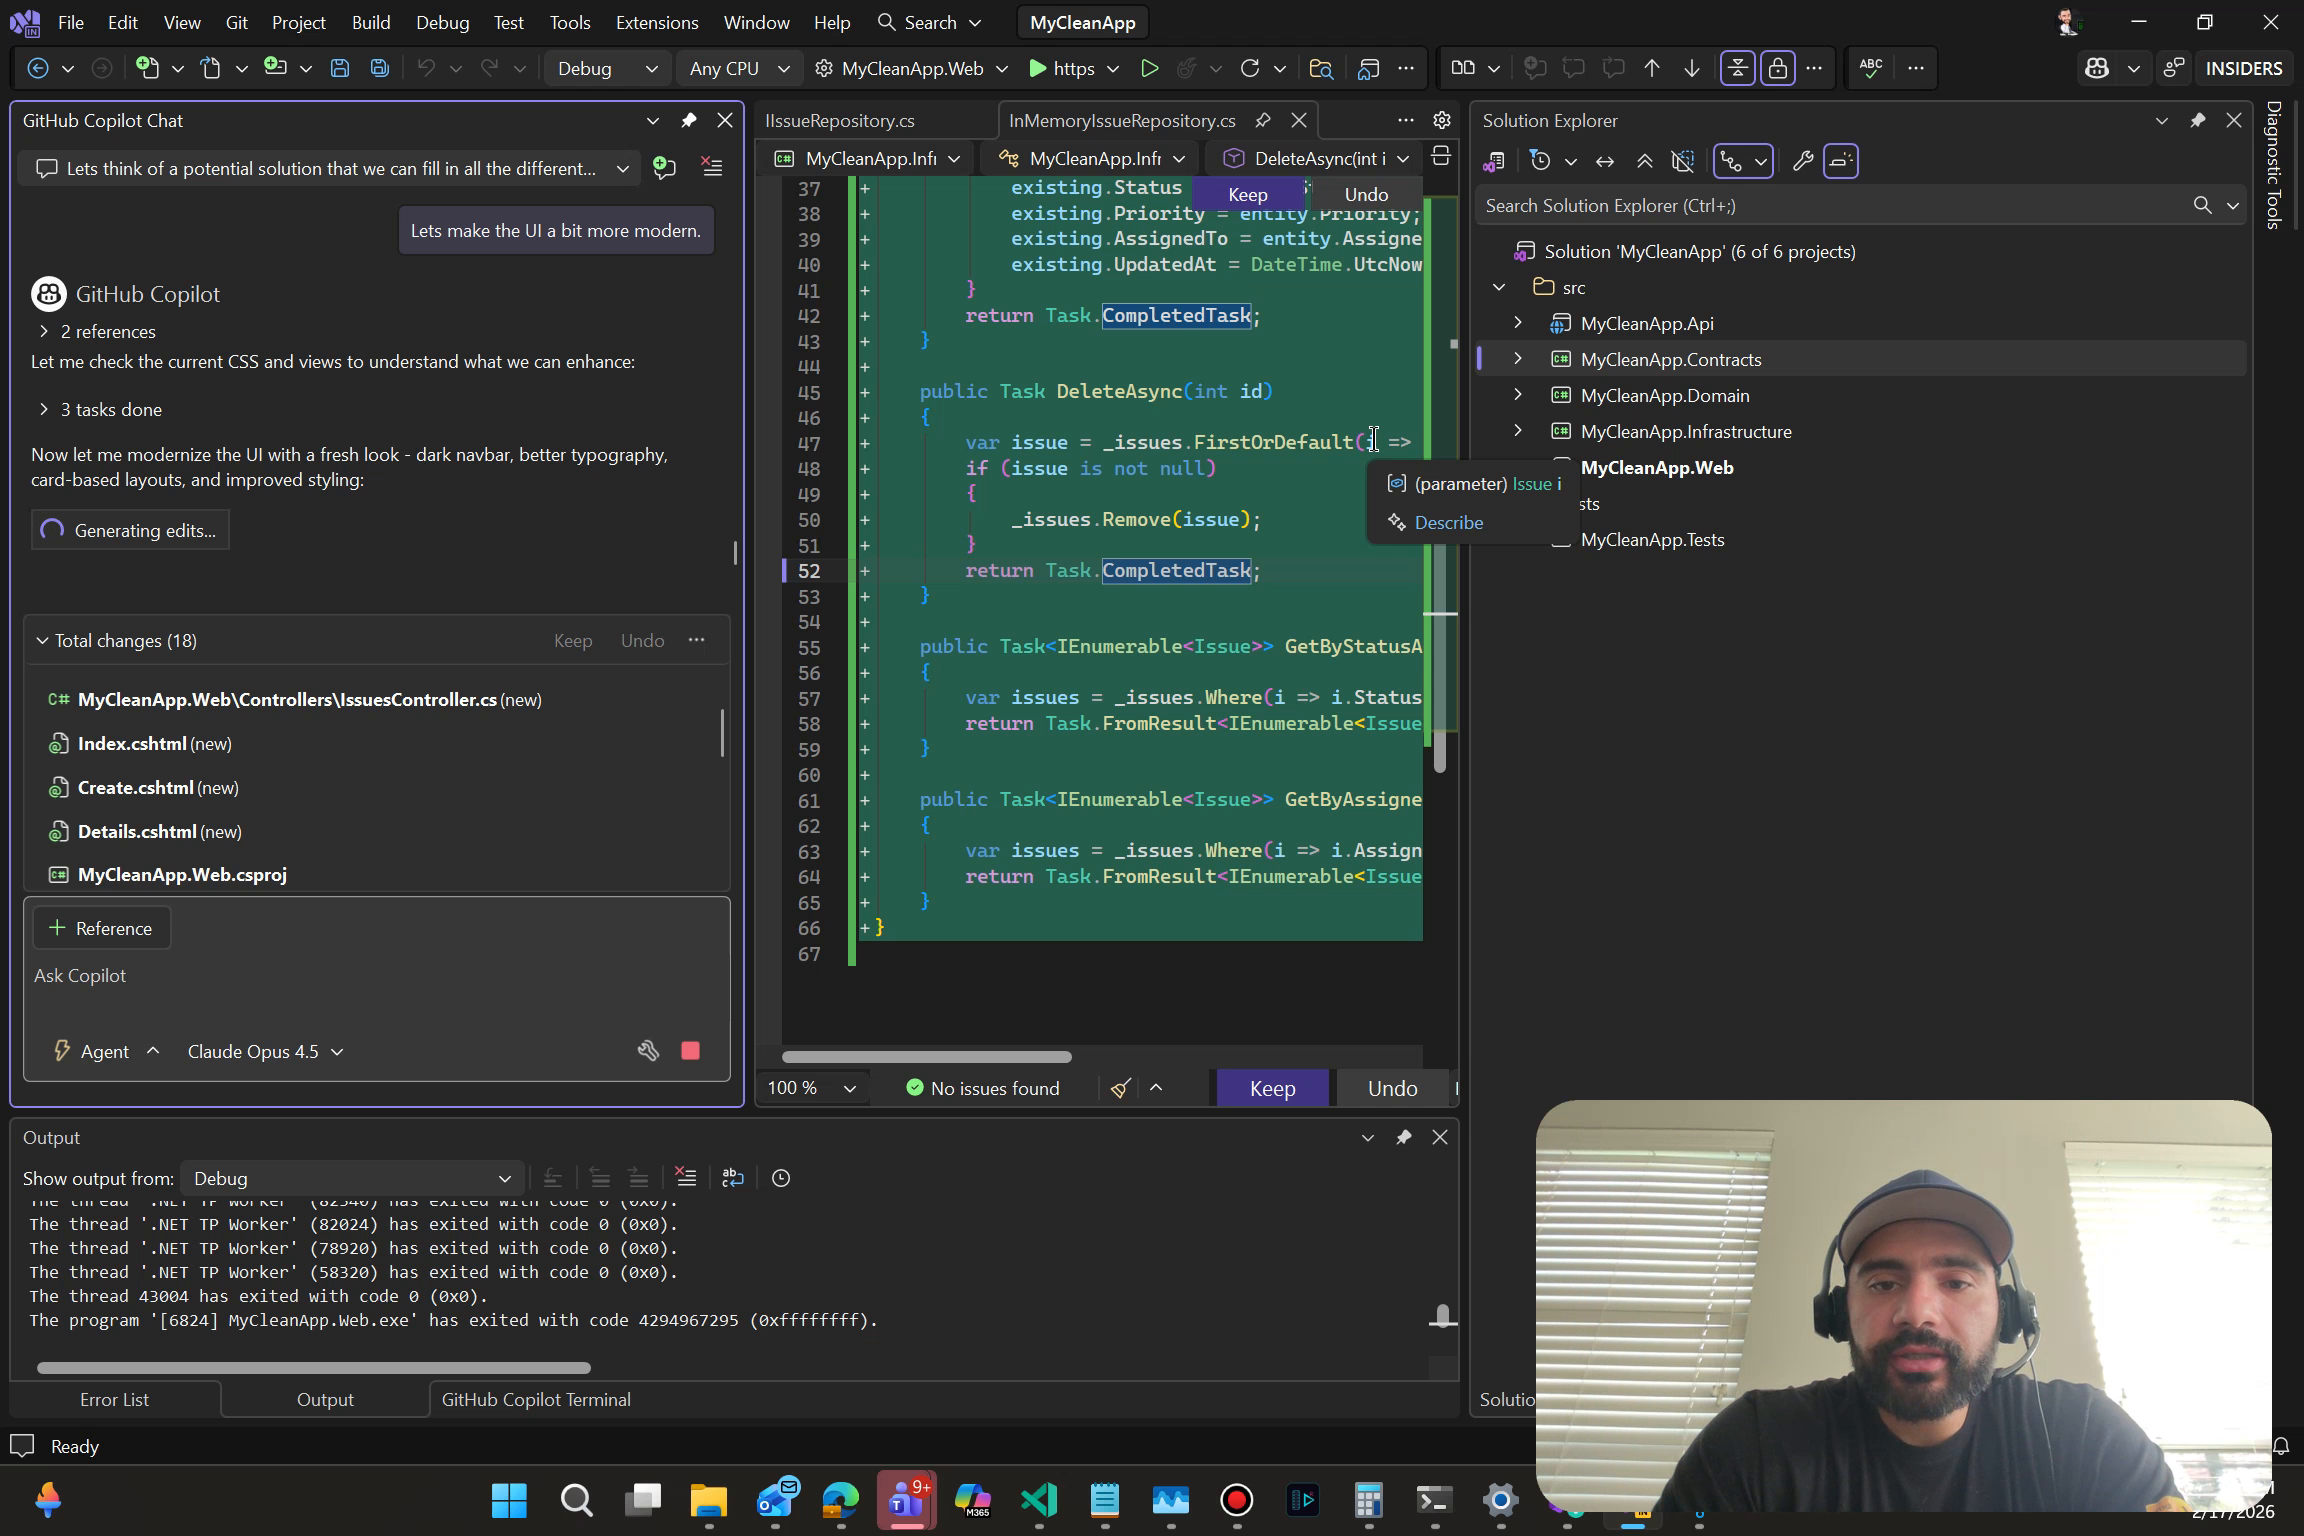Open Copilot tools selection wrench icon
Image resolution: width=2304 pixels, height=1536 pixels.
click(648, 1051)
